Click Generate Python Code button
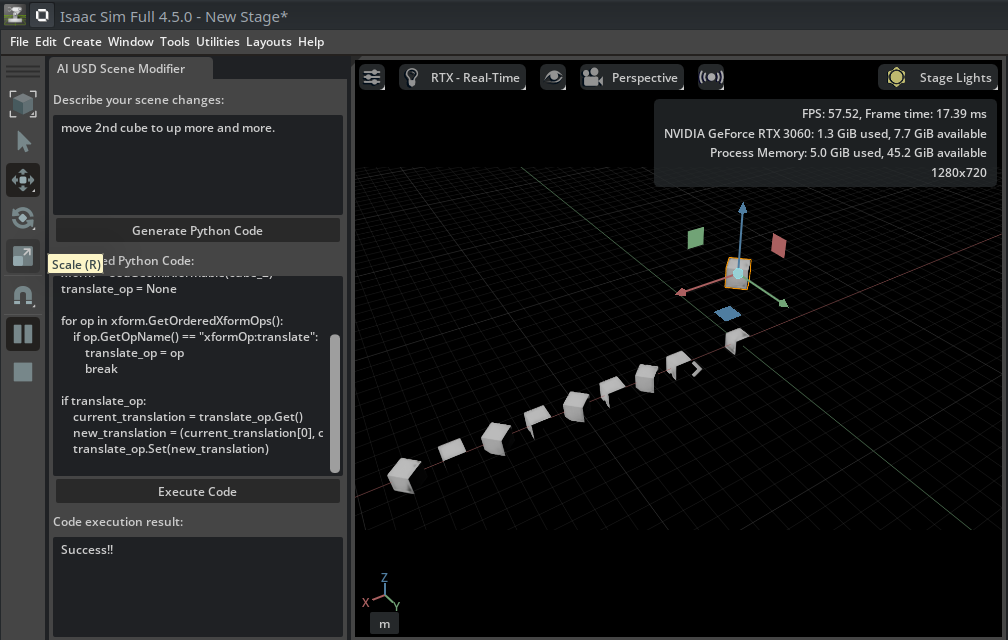 197,231
